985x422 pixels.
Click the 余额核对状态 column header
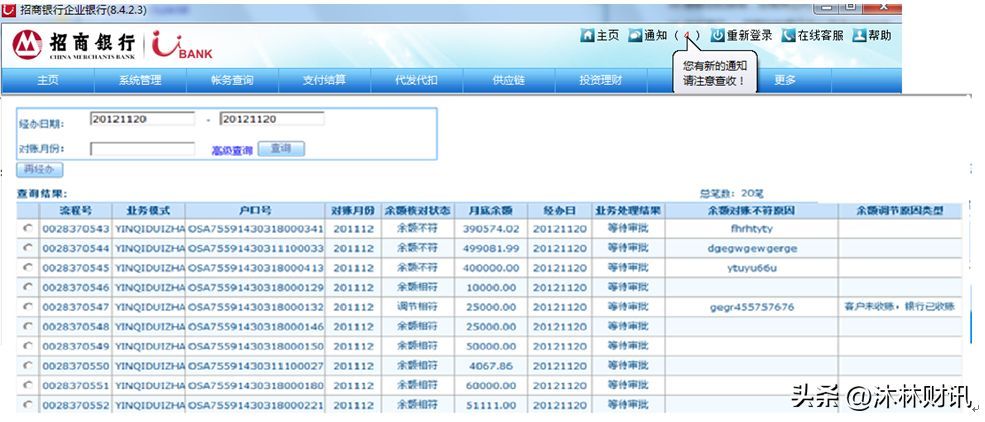(x=417, y=210)
